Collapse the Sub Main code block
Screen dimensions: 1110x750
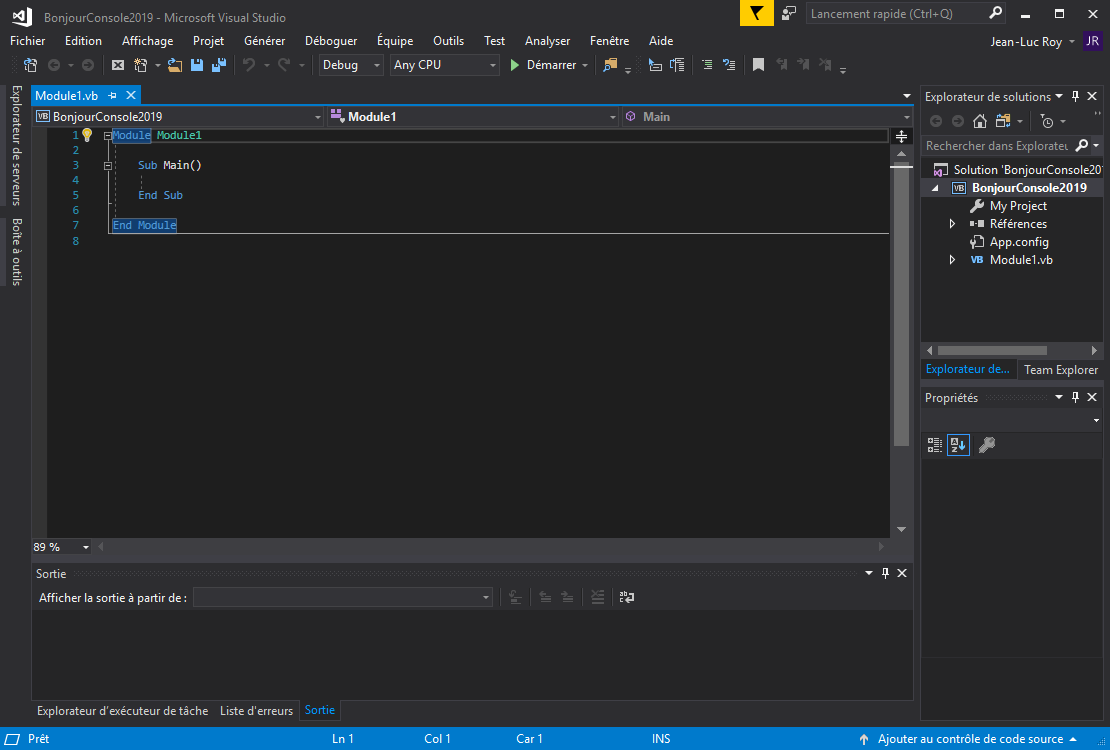click(108, 166)
